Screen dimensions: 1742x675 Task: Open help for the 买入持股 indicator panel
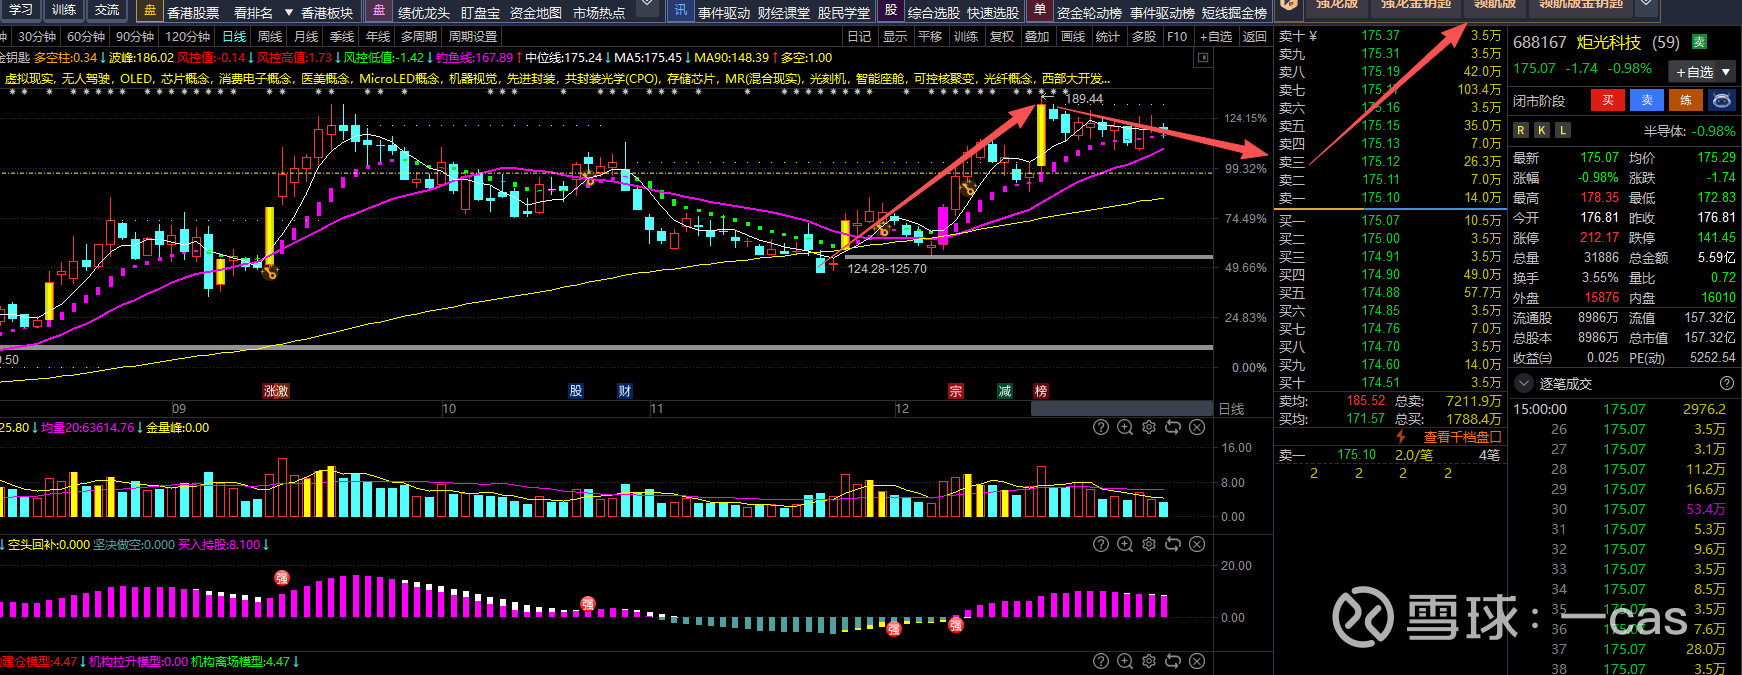coord(1101,544)
